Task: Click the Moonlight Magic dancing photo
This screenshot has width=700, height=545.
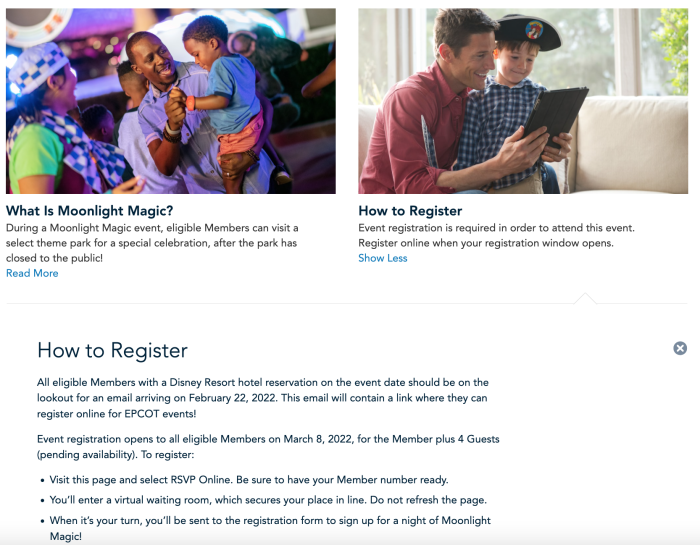Action: pos(171,100)
